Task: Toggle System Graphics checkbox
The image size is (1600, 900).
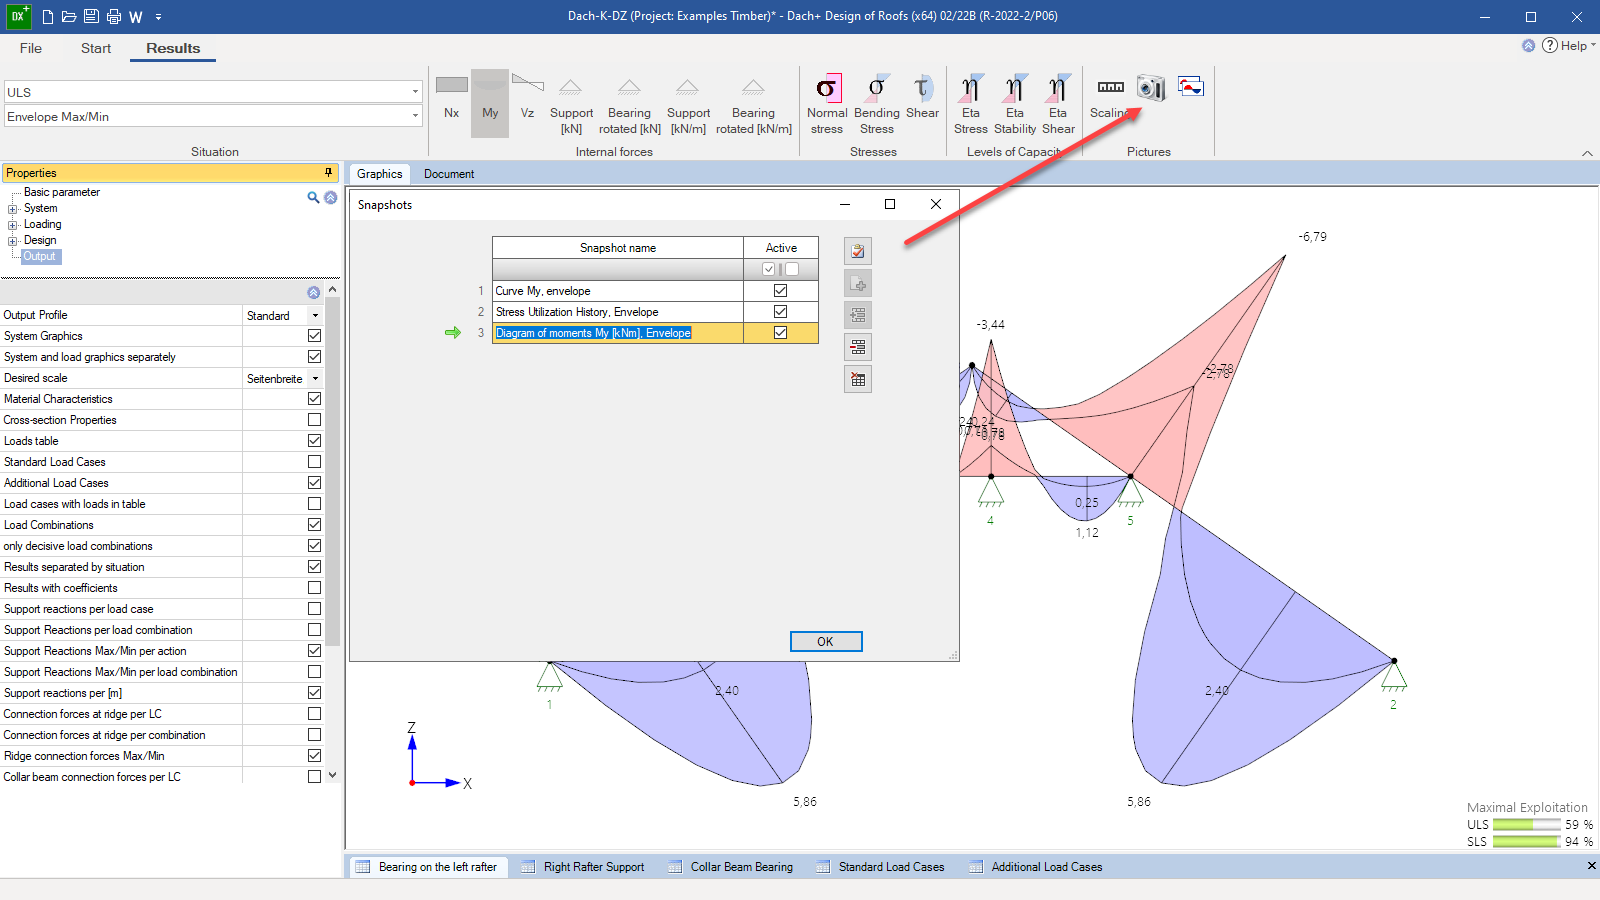Action: [315, 336]
